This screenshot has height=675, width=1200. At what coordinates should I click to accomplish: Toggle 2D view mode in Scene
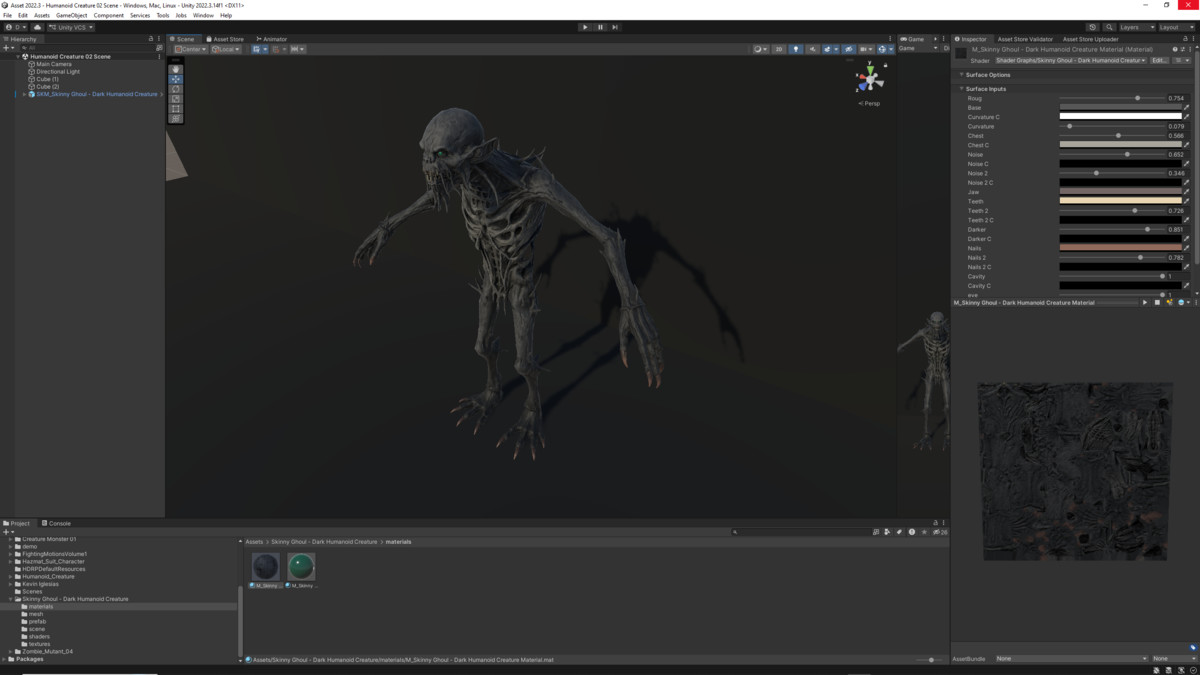[x=779, y=49]
